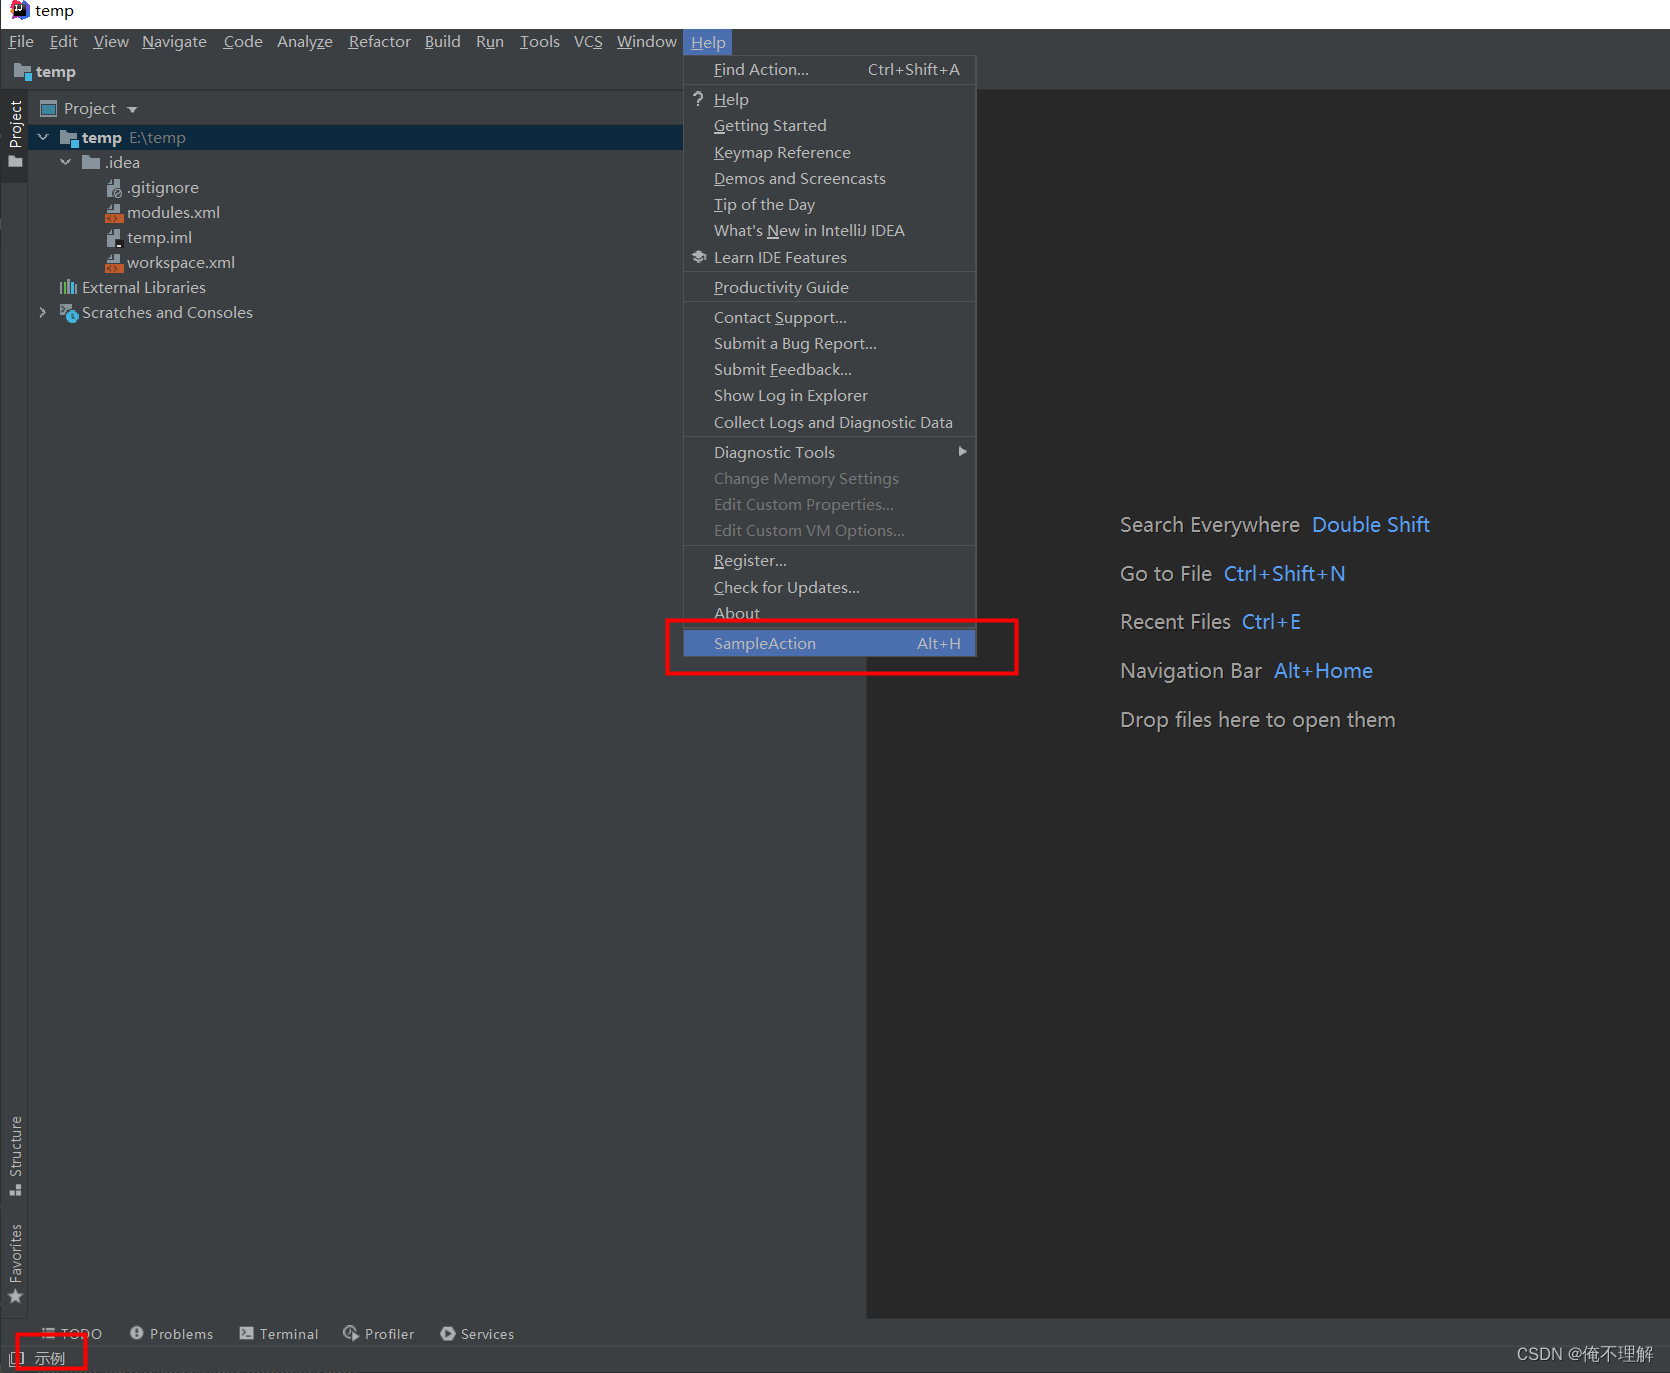1670x1373 pixels.
Task: Open the Build menu
Action: tap(442, 42)
